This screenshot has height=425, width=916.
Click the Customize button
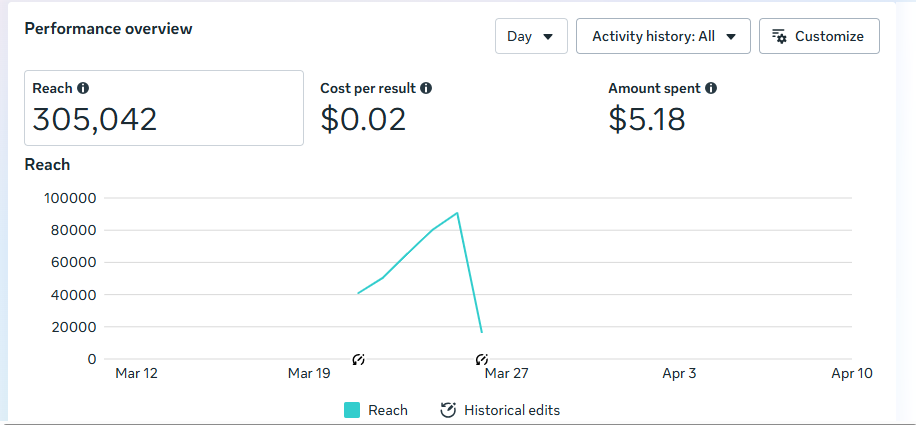819,36
